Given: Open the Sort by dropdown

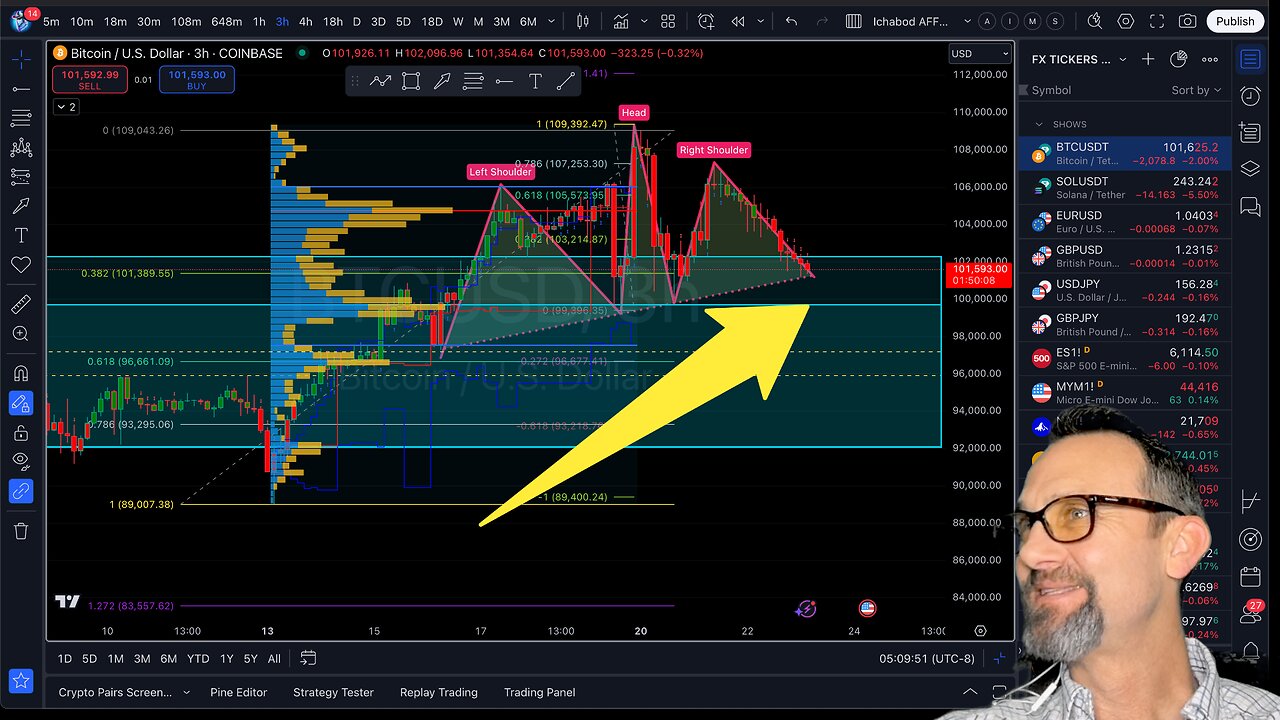Looking at the screenshot, I should (1196, 90).
